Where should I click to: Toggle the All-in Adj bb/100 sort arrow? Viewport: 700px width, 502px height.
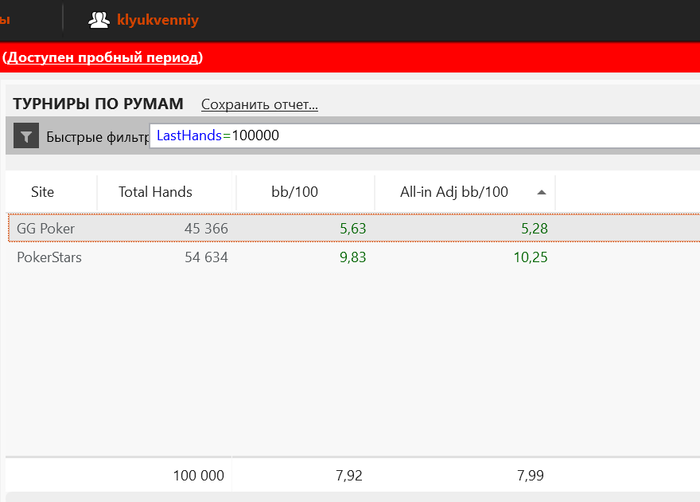pyautogui.click(x=542, y=192)
